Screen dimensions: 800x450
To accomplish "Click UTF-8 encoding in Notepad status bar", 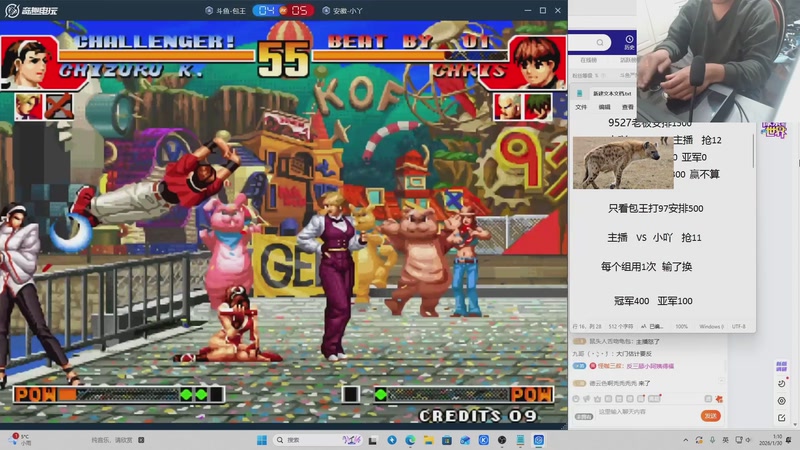I will coord(738,327).
